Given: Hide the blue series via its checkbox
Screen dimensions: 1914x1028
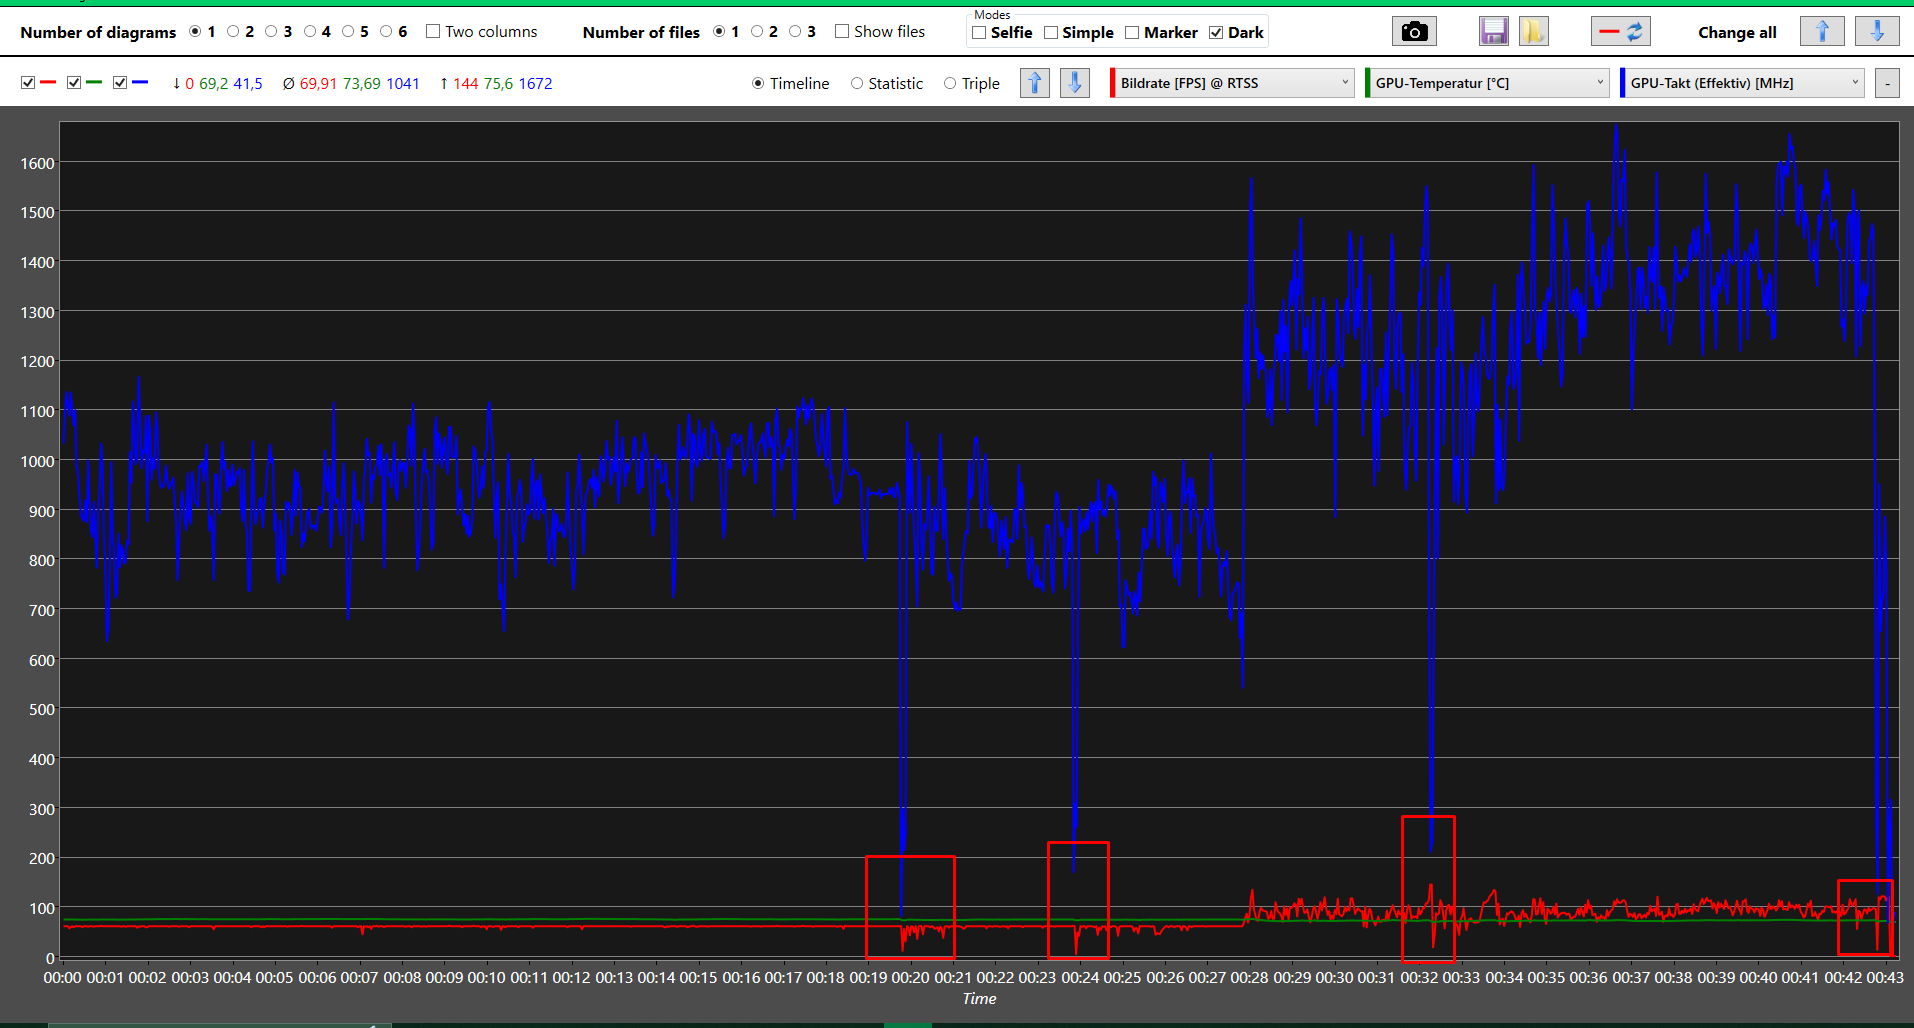Looking at the screenshot, I should [x=120, y=83].
